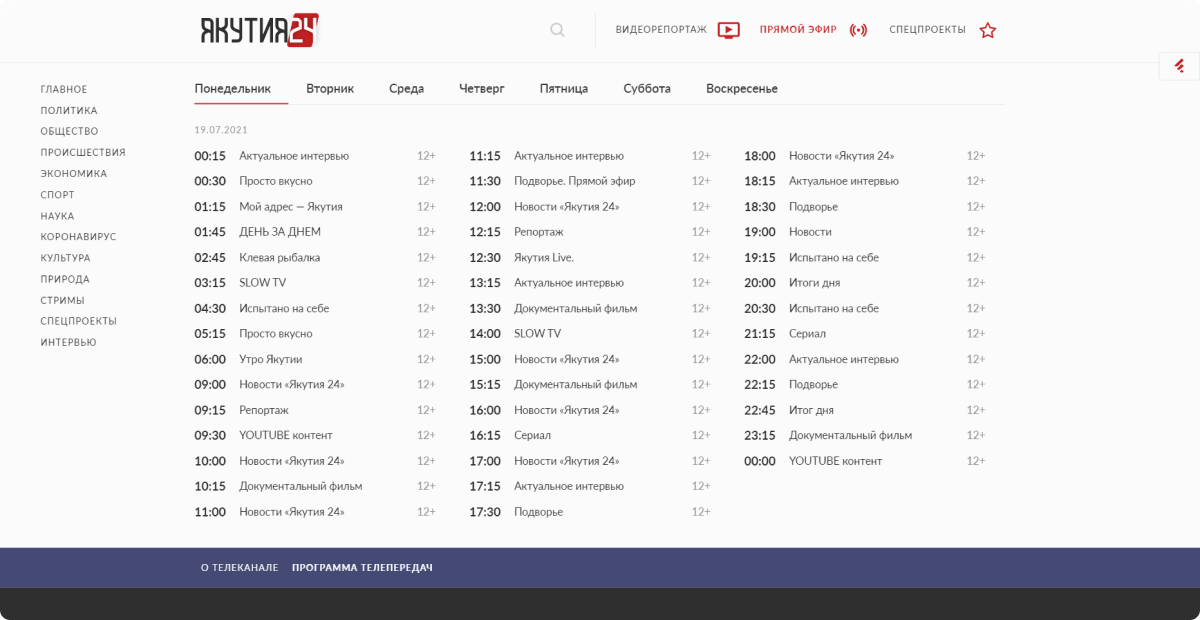The image size is (1200, 620).
Task: Click the 16:15 Сериал entry
Action: pos(590,435)
